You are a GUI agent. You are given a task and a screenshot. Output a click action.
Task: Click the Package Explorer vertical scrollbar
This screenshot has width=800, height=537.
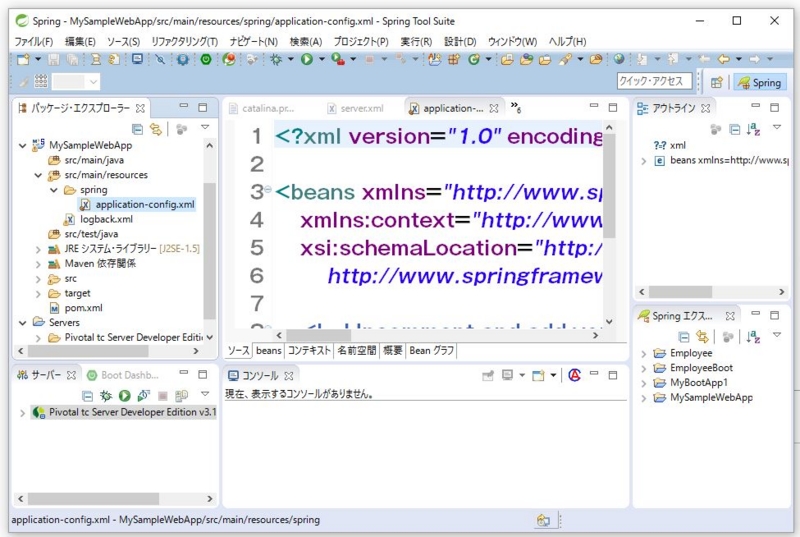[209, 250]
